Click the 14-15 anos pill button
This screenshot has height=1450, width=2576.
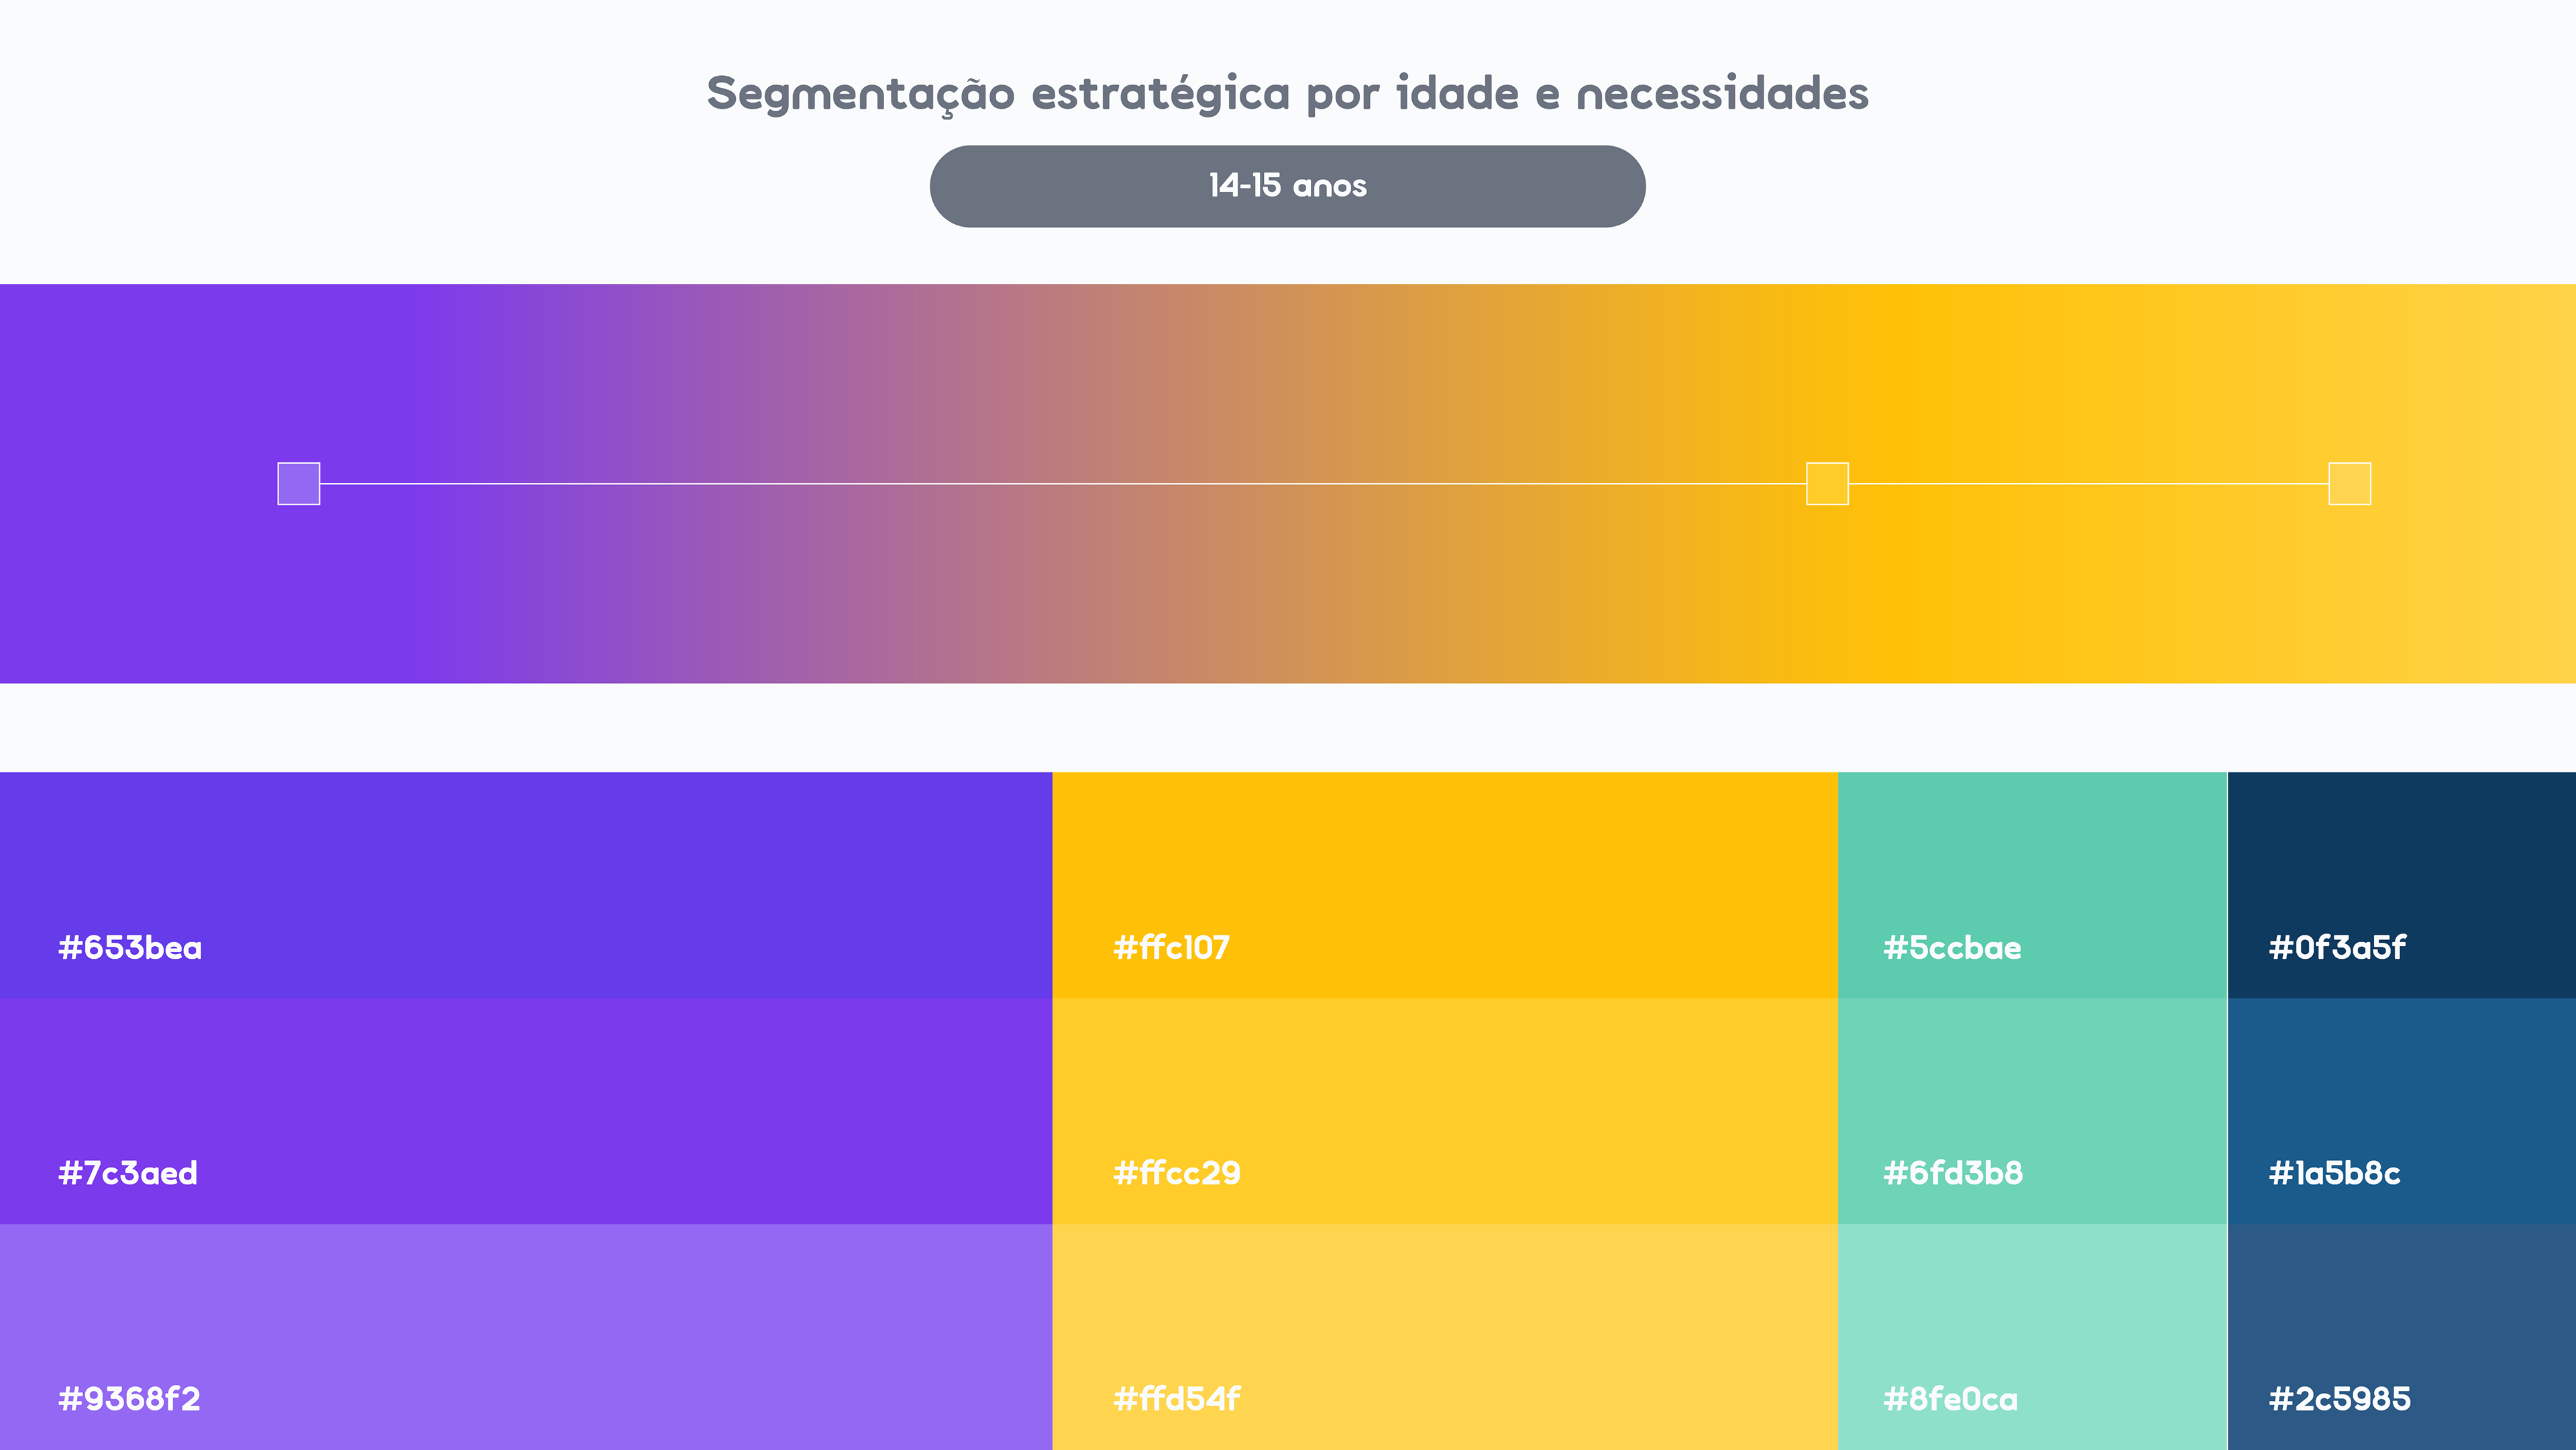pyautogui.click(x=1287, y=186)
